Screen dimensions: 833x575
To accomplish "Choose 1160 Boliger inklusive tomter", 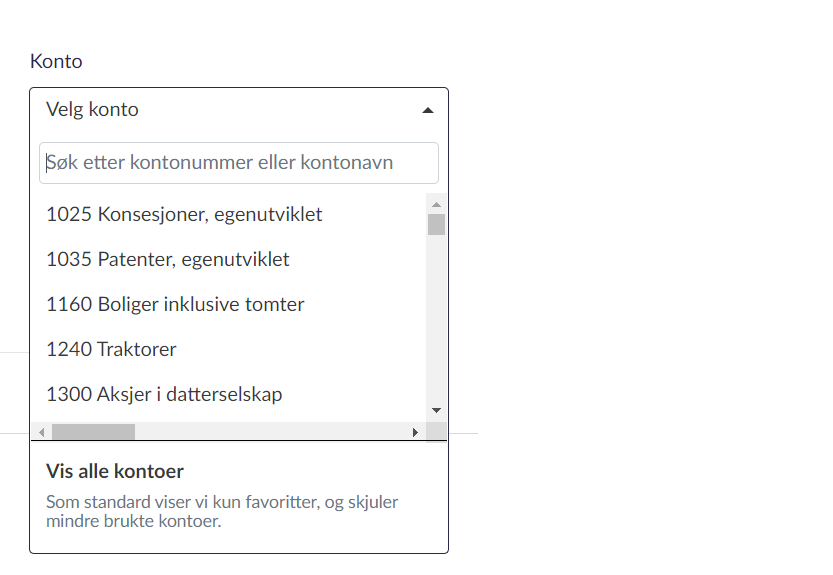I will click(x=175, y=304).
